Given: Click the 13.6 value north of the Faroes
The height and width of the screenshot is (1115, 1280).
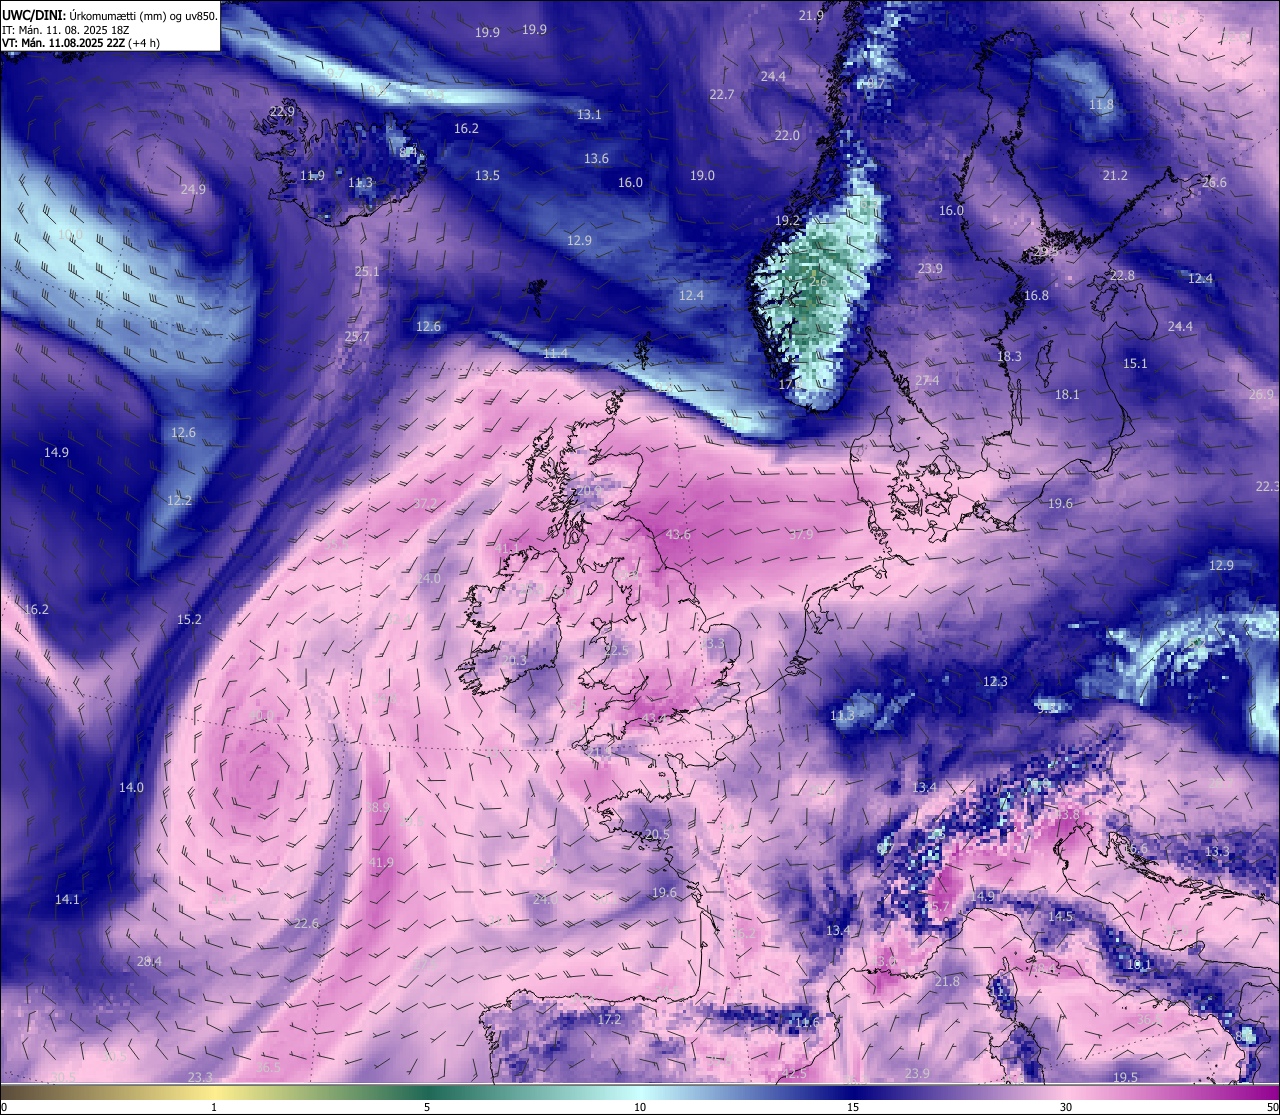Looking at the screenshot, I should (596, 159).
